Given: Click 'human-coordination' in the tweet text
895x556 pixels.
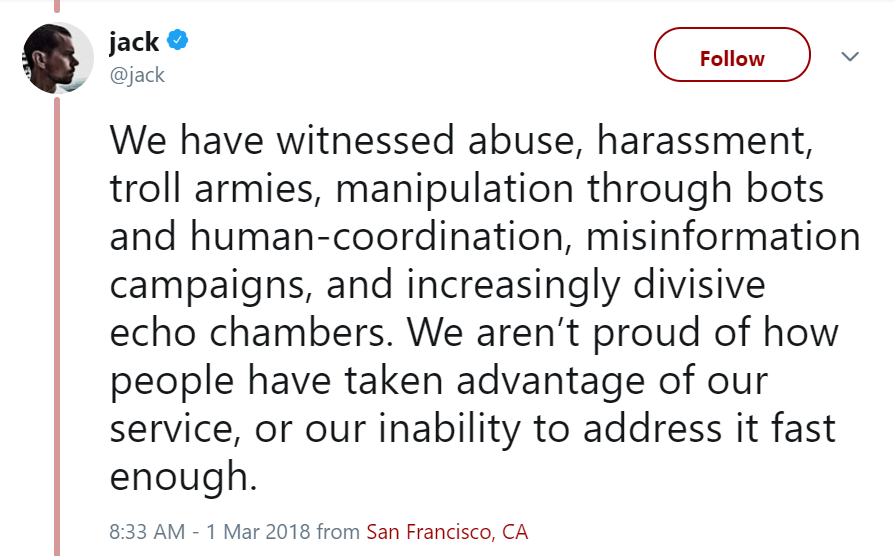Looking at the screenshot, I should coord(377,236).
